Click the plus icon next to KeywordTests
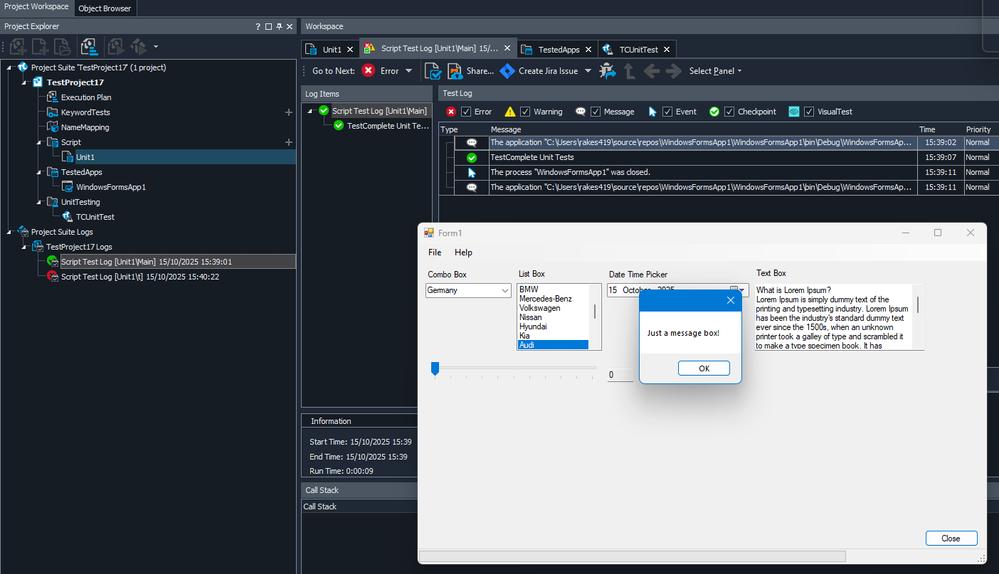This screenshot has height=574, width=999. click(289, 112)
